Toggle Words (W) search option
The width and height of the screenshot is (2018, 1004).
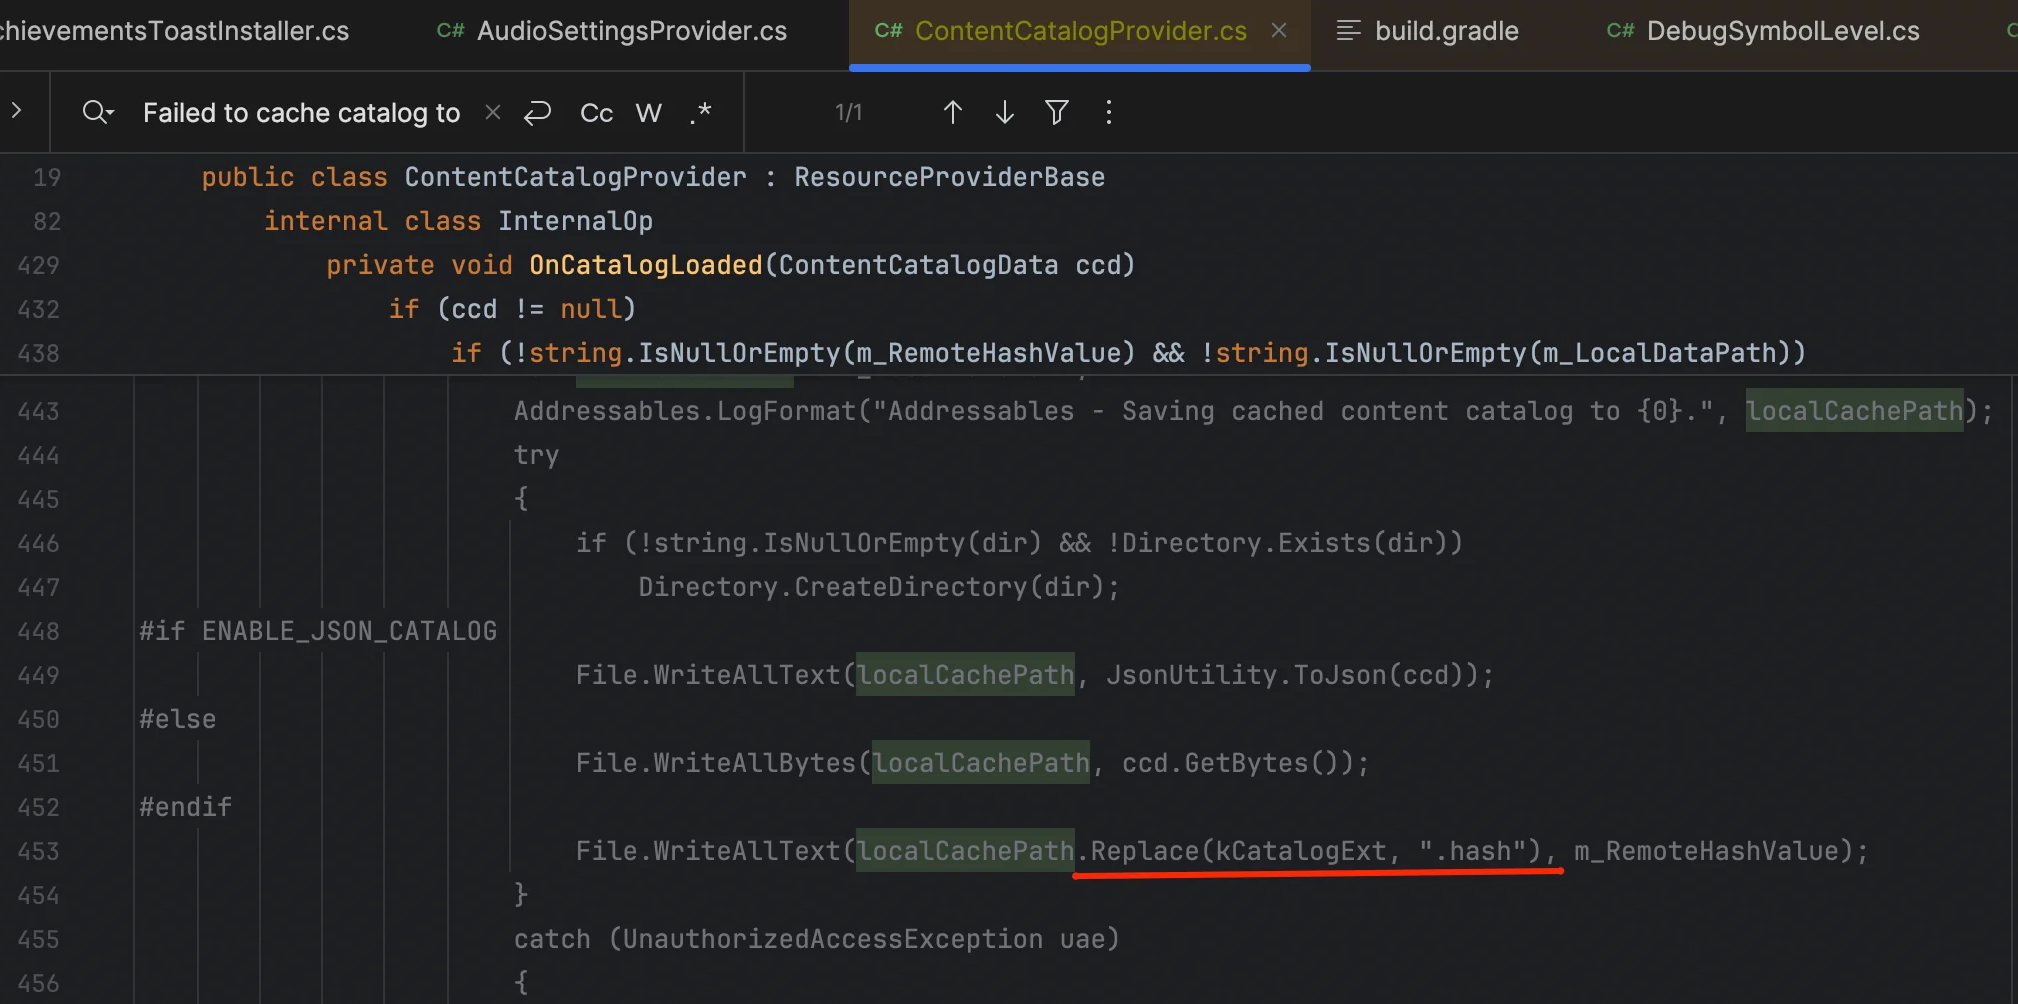pyautogui.click(x=648, y=113)
